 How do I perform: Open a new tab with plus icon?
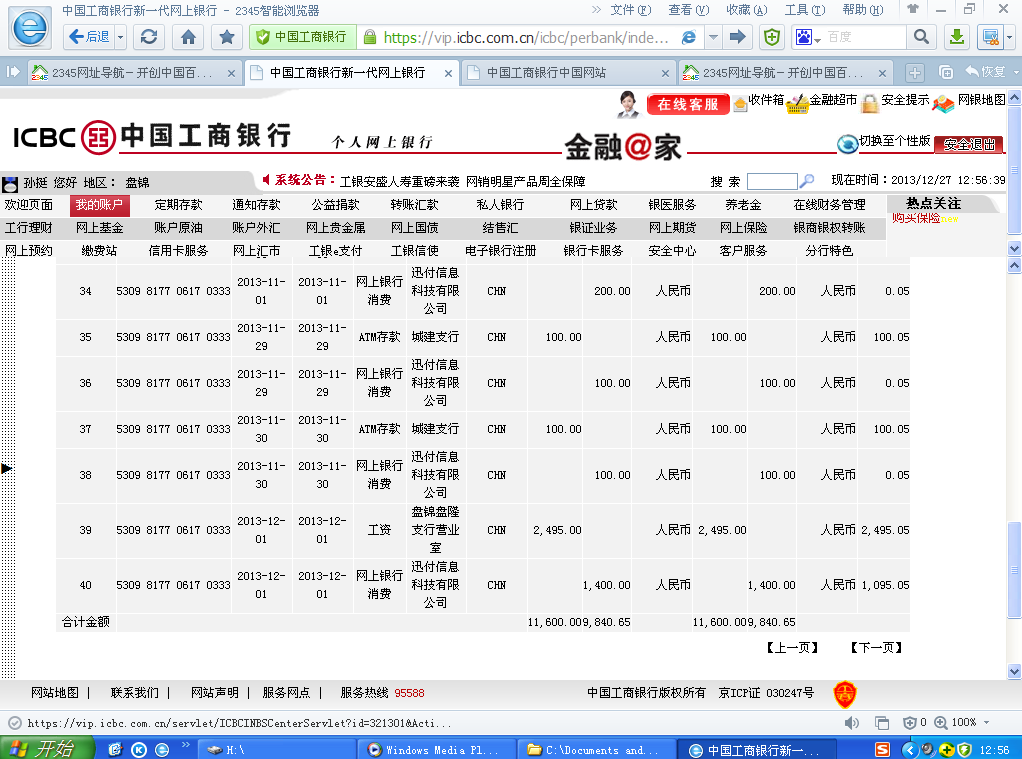pos(914,73)
